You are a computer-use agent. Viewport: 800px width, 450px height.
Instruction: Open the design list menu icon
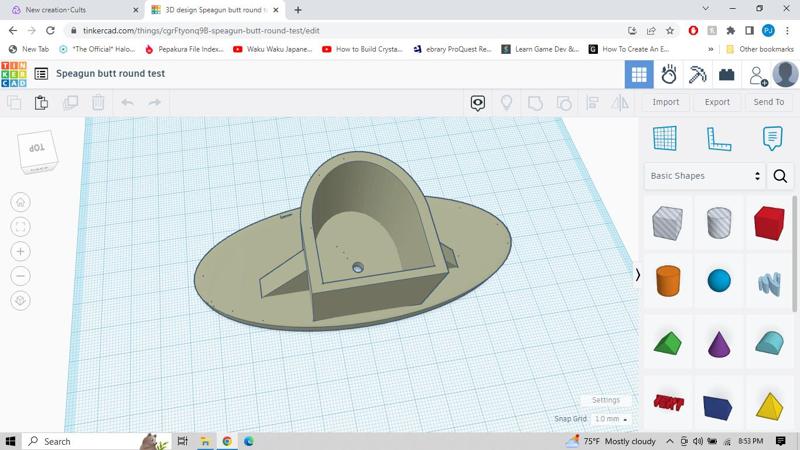[x=41, y=74]
